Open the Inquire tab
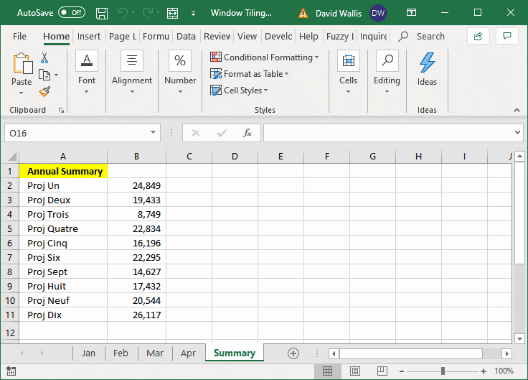 pos(373,36)
